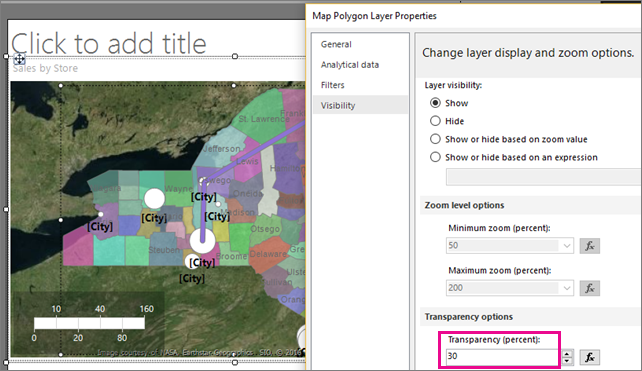Click the visibility expression text box
642x371 pixels.
[x=544, y=177]
